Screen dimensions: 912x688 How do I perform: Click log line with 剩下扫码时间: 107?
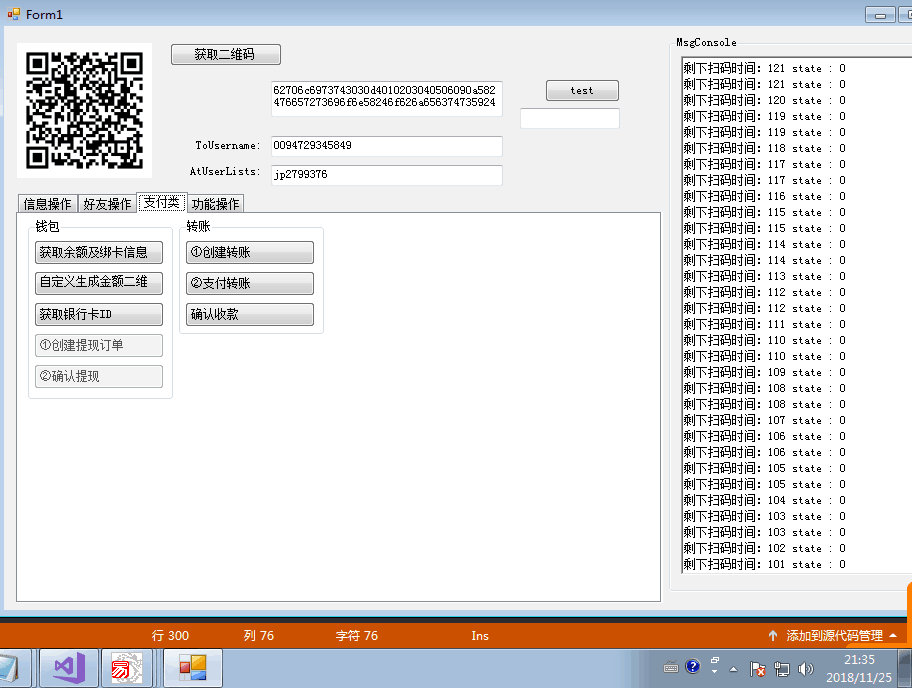(764, 420)
